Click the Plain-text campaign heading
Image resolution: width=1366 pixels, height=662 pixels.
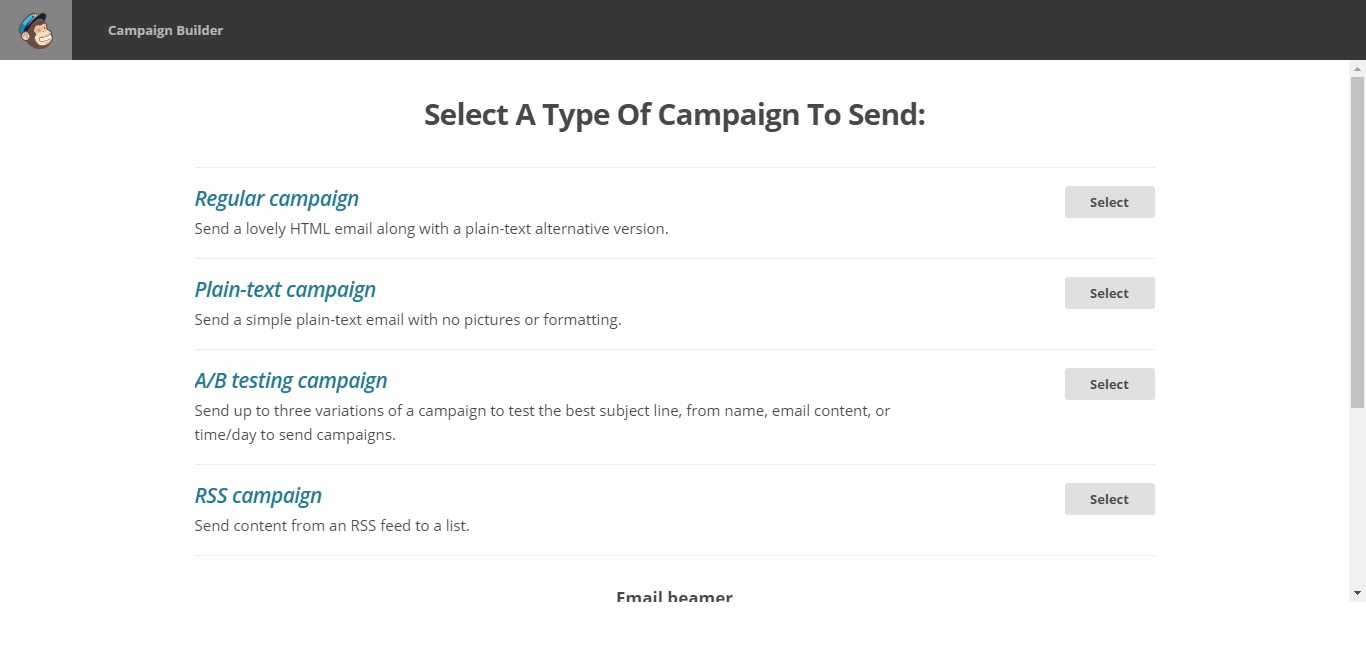point(285,290)
